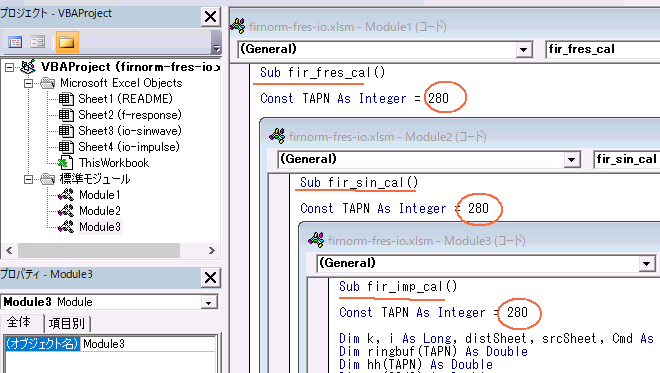Click Dim ringbuf(TAPN) As Double line
The image size is (660, 373).
point(434,352)
